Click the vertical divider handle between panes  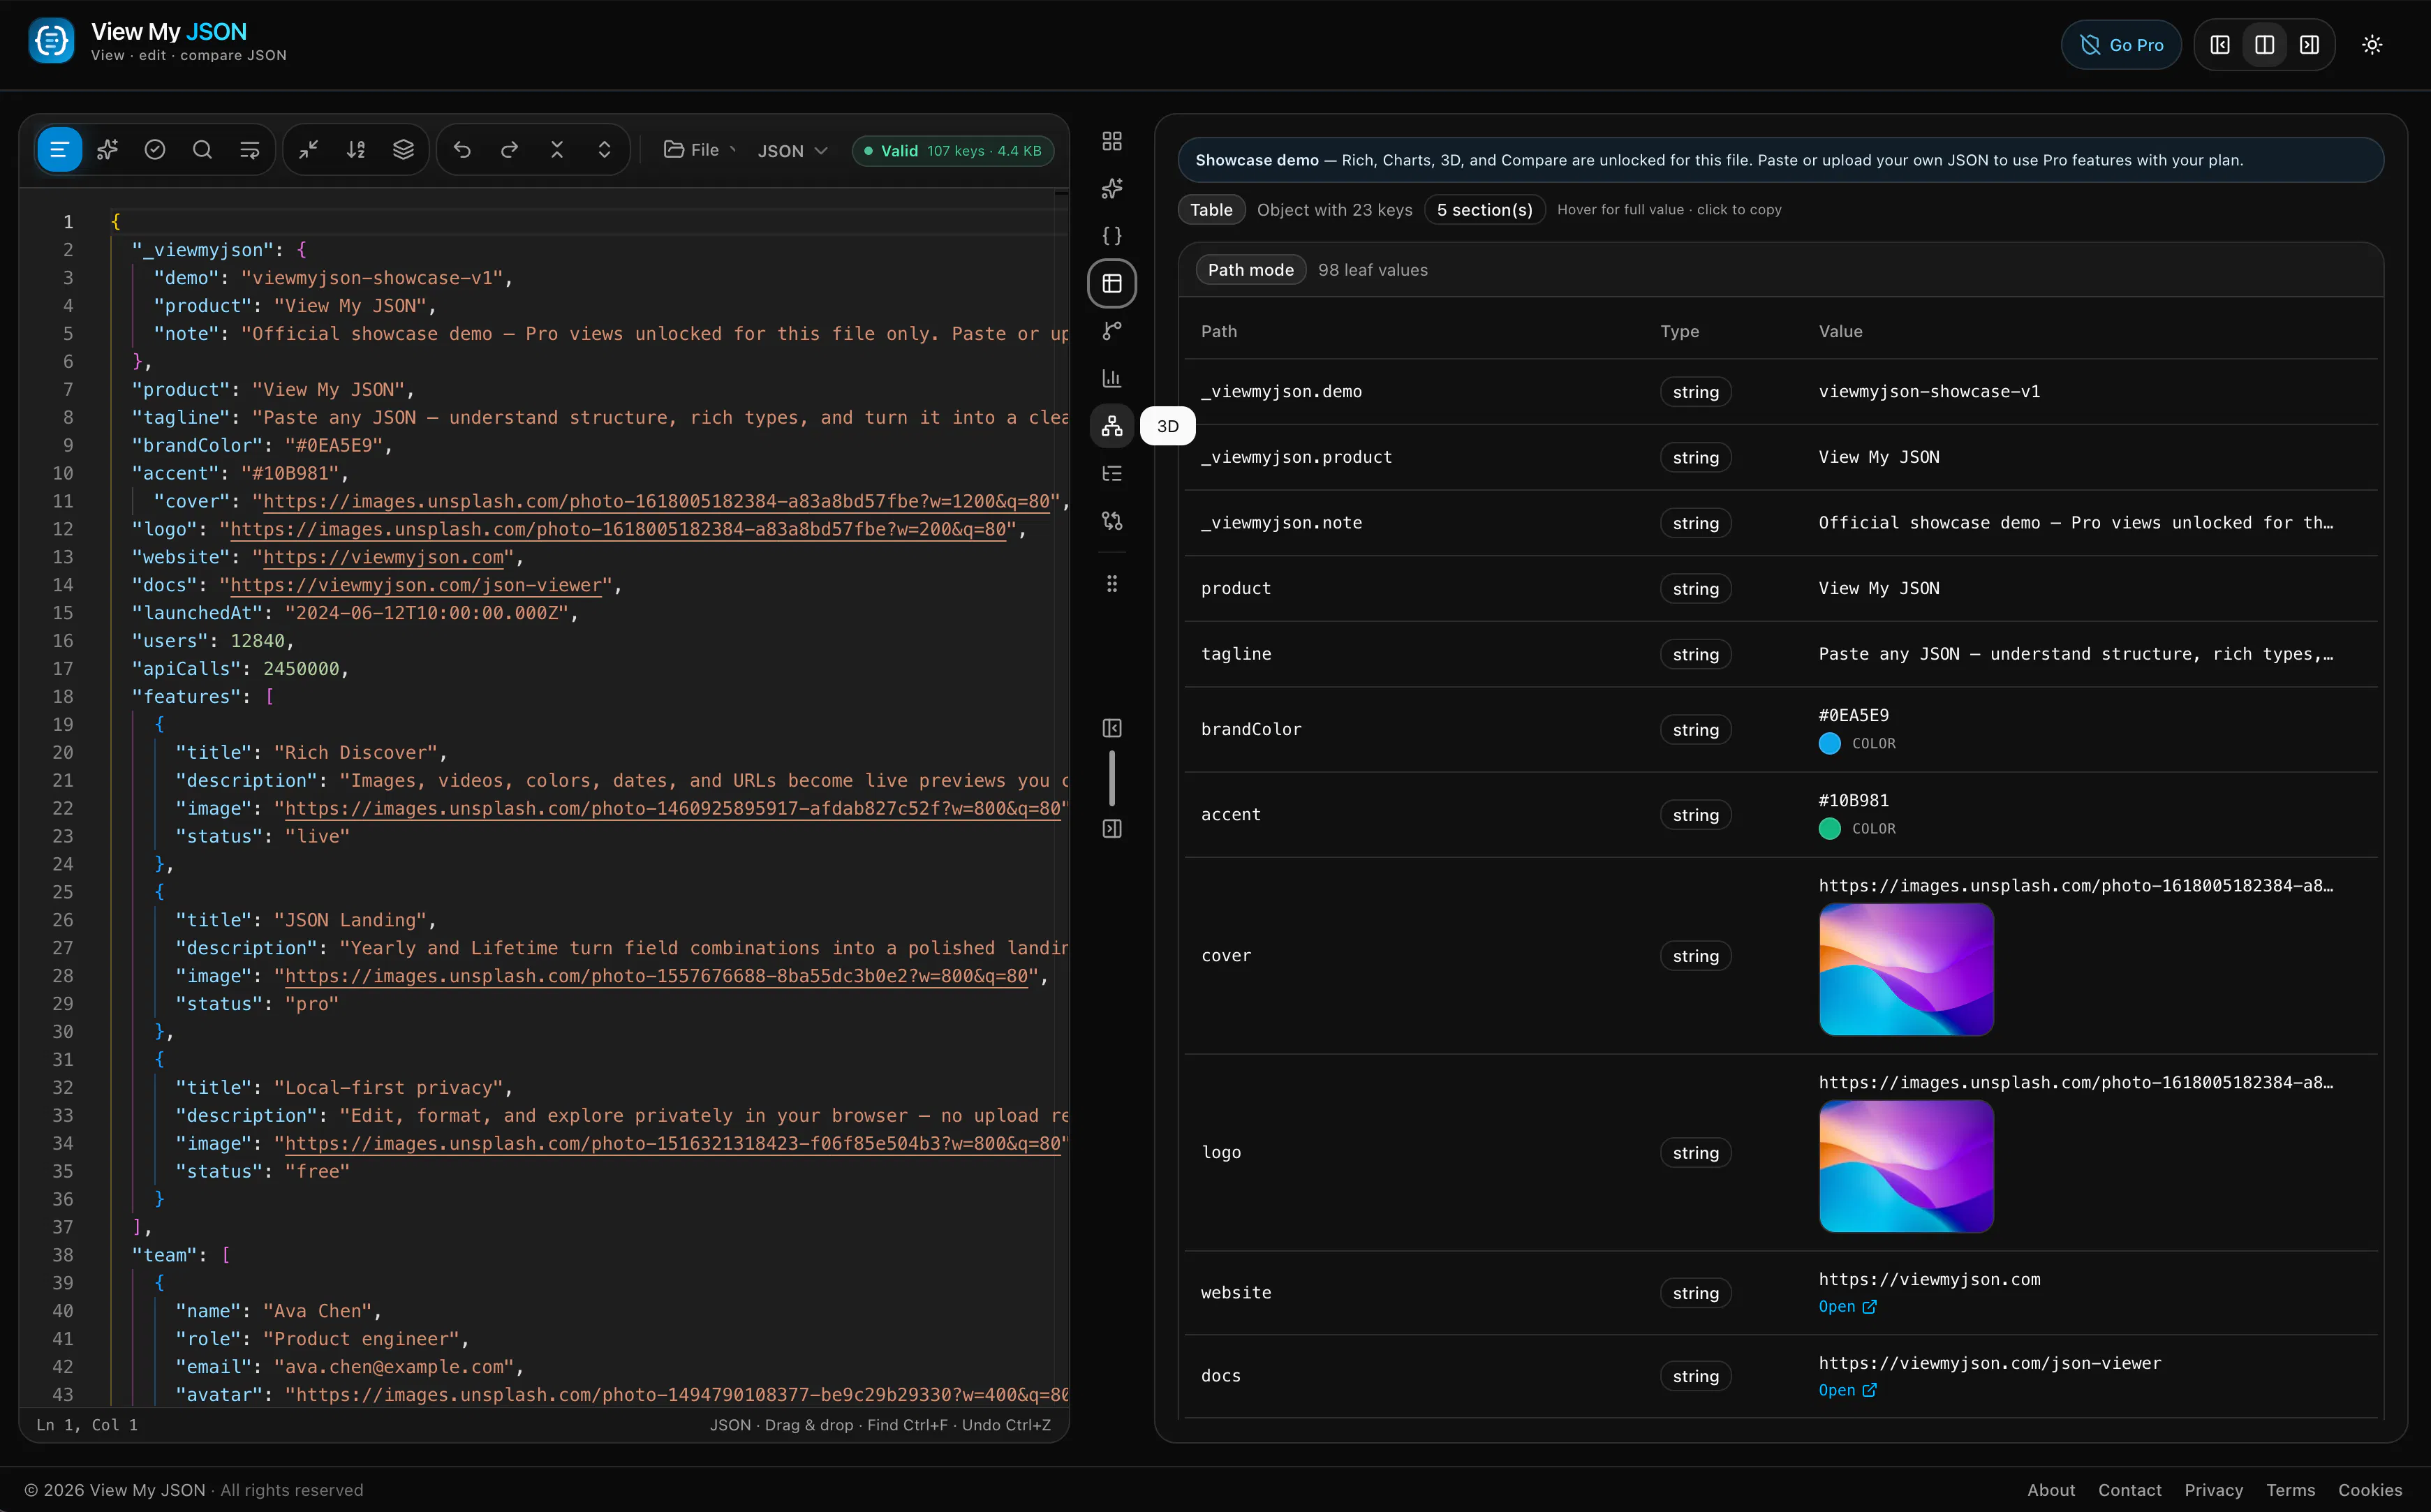1112,779
